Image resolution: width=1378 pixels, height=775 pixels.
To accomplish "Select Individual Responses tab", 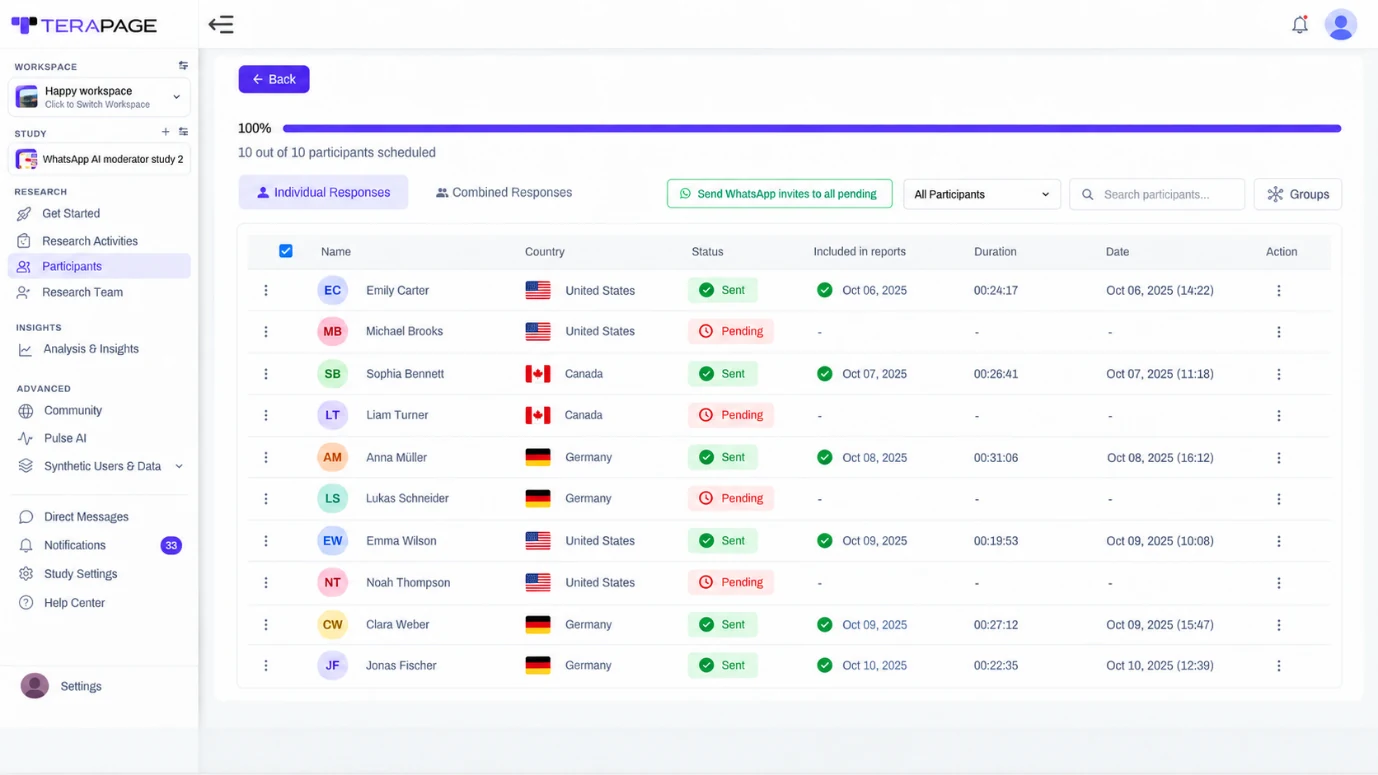I will pos(323,193).
